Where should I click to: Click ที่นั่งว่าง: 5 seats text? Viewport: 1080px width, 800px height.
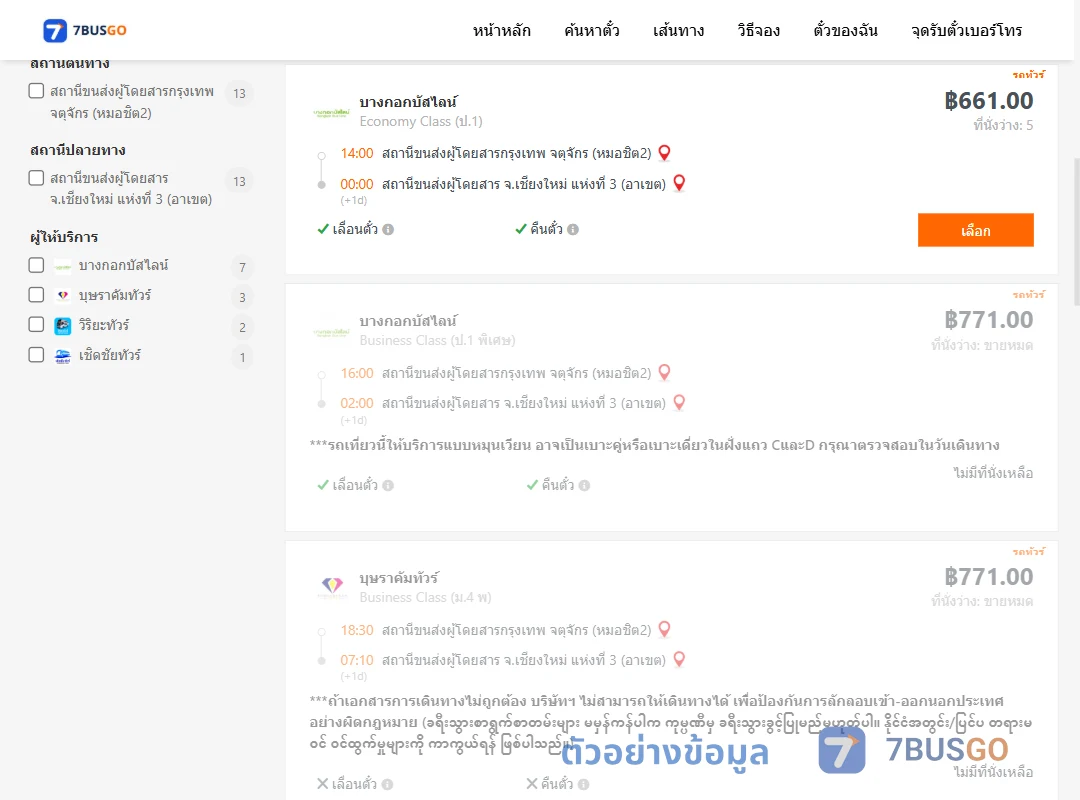[1003, 125]
